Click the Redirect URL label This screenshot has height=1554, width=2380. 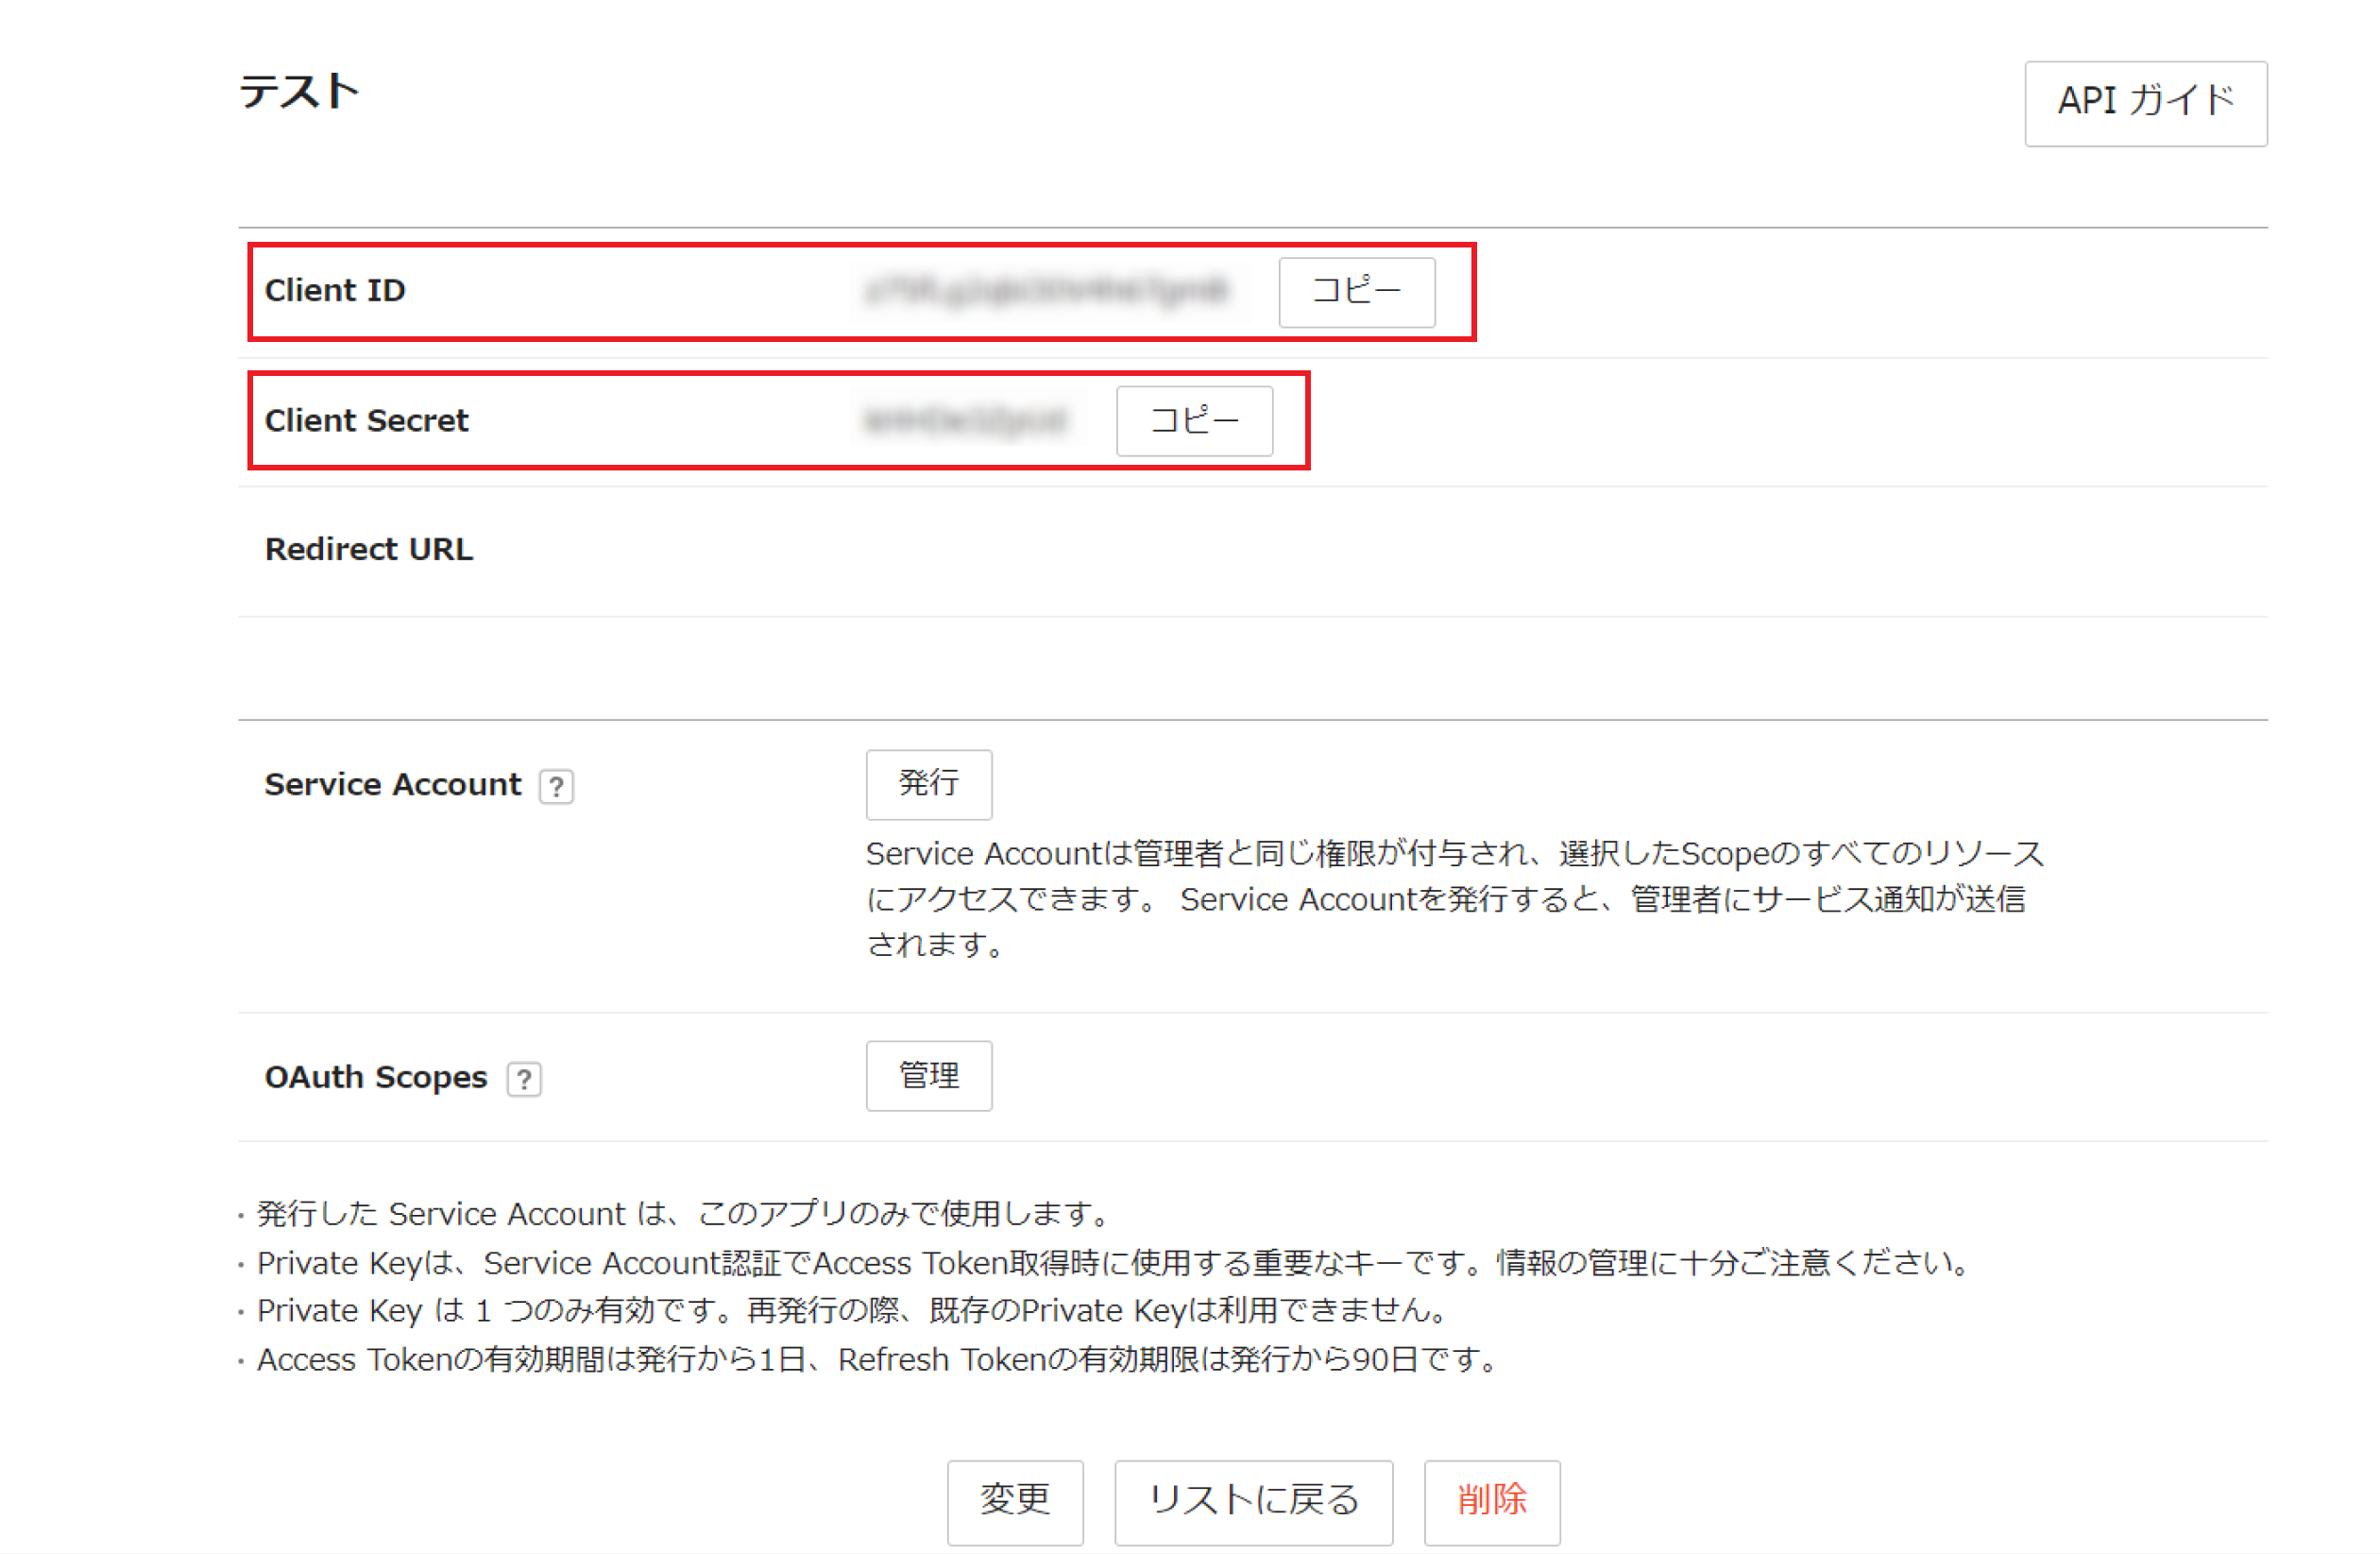368,549
